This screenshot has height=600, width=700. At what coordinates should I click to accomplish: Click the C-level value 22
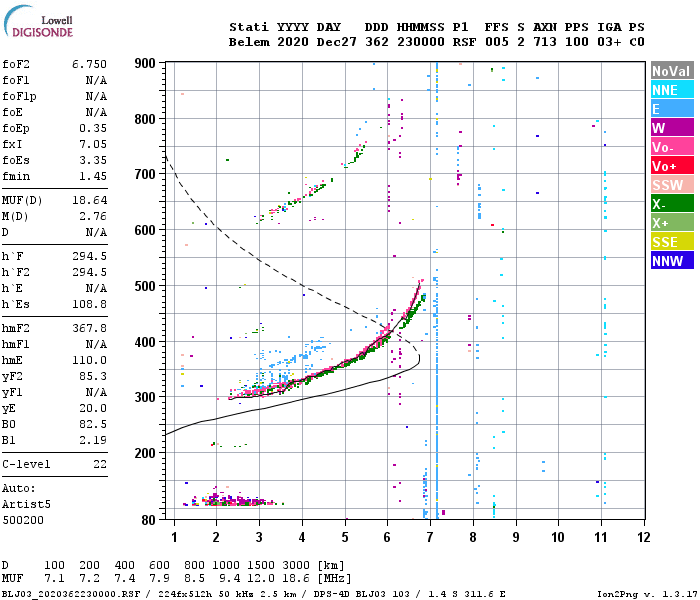[100, 464]
